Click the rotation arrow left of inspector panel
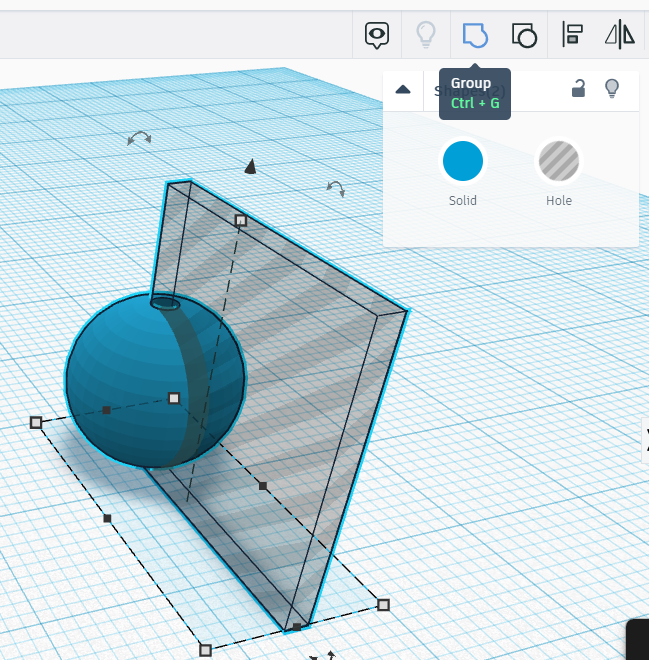The width and height of the screenshot is (649, 660). click(336, 189)
